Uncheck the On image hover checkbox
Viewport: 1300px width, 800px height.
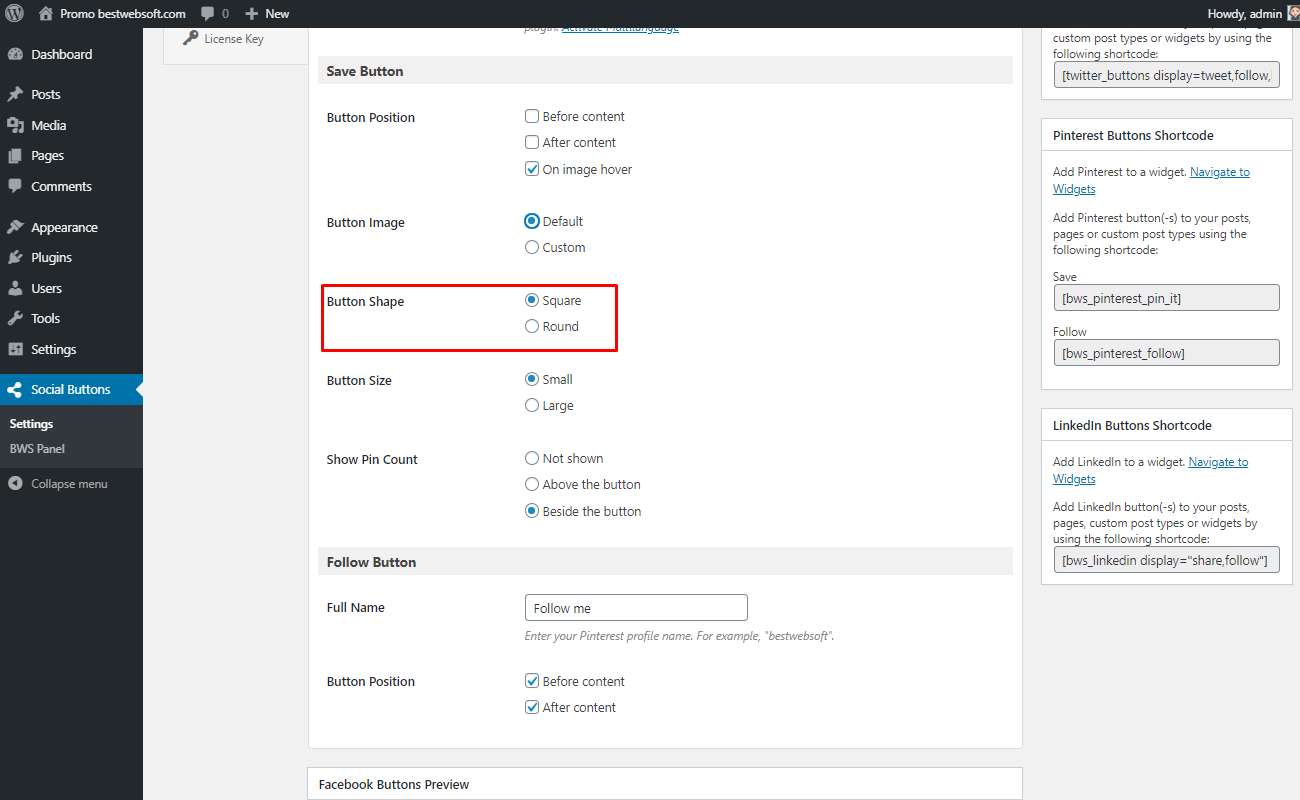[x=532, y=169]
